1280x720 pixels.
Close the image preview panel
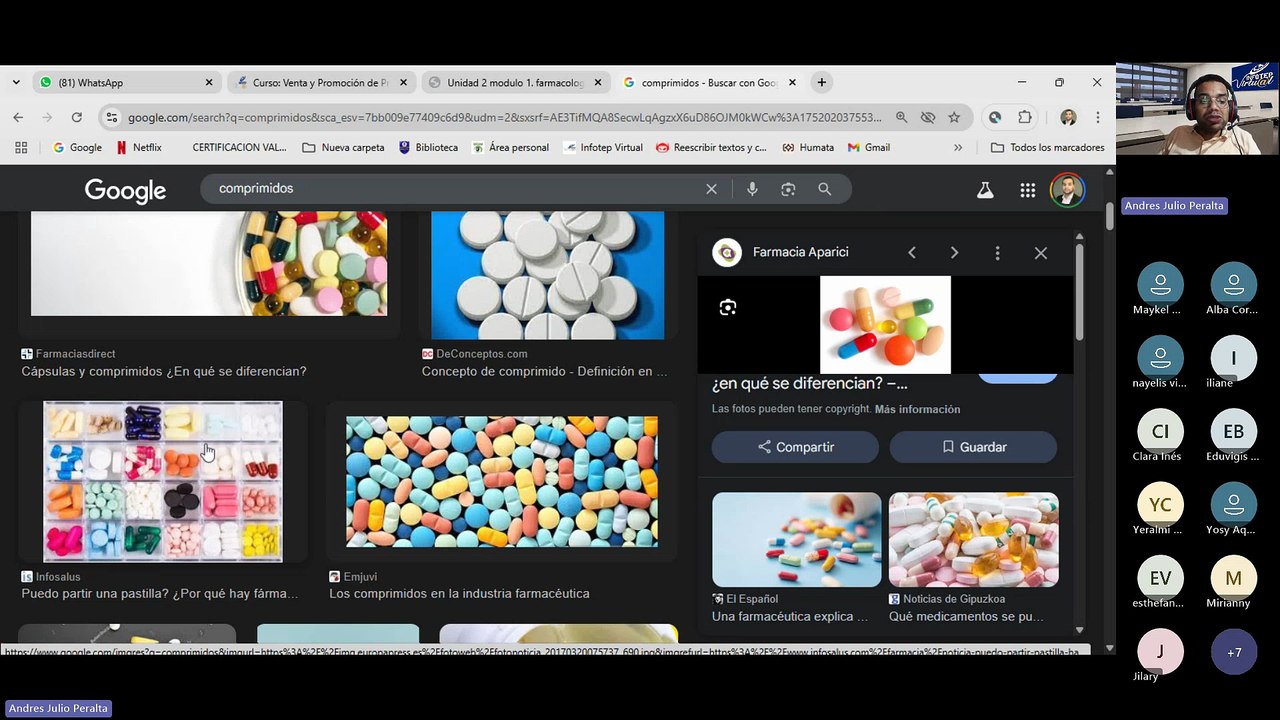[x=1041, y=253]
